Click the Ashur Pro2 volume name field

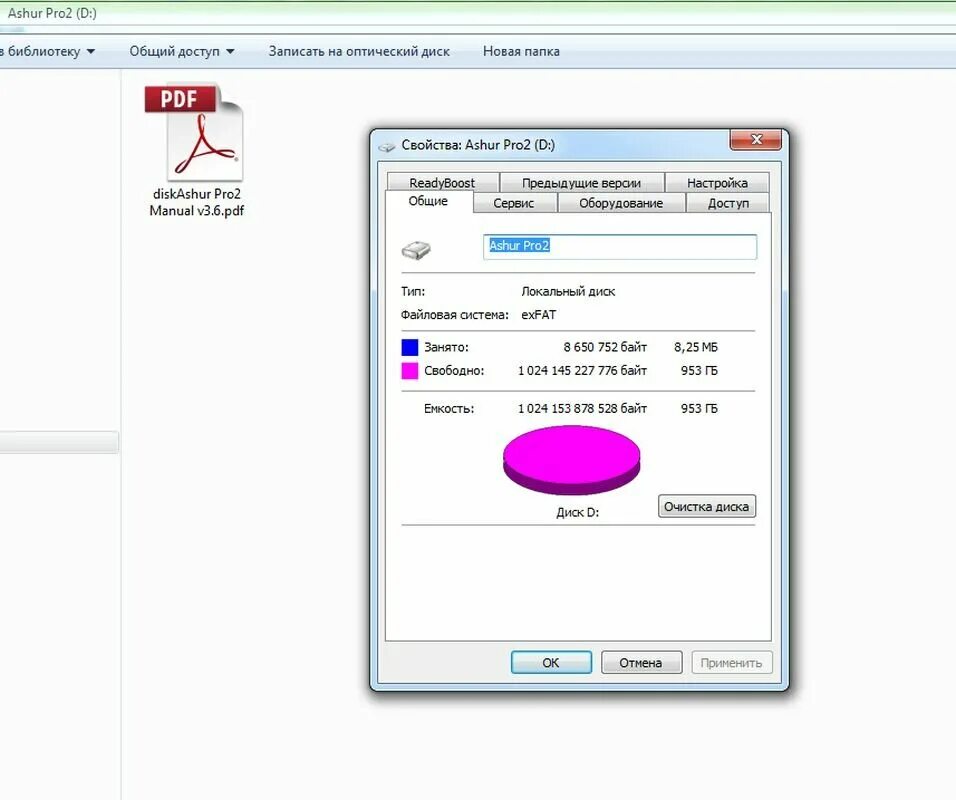coord(619,246)
